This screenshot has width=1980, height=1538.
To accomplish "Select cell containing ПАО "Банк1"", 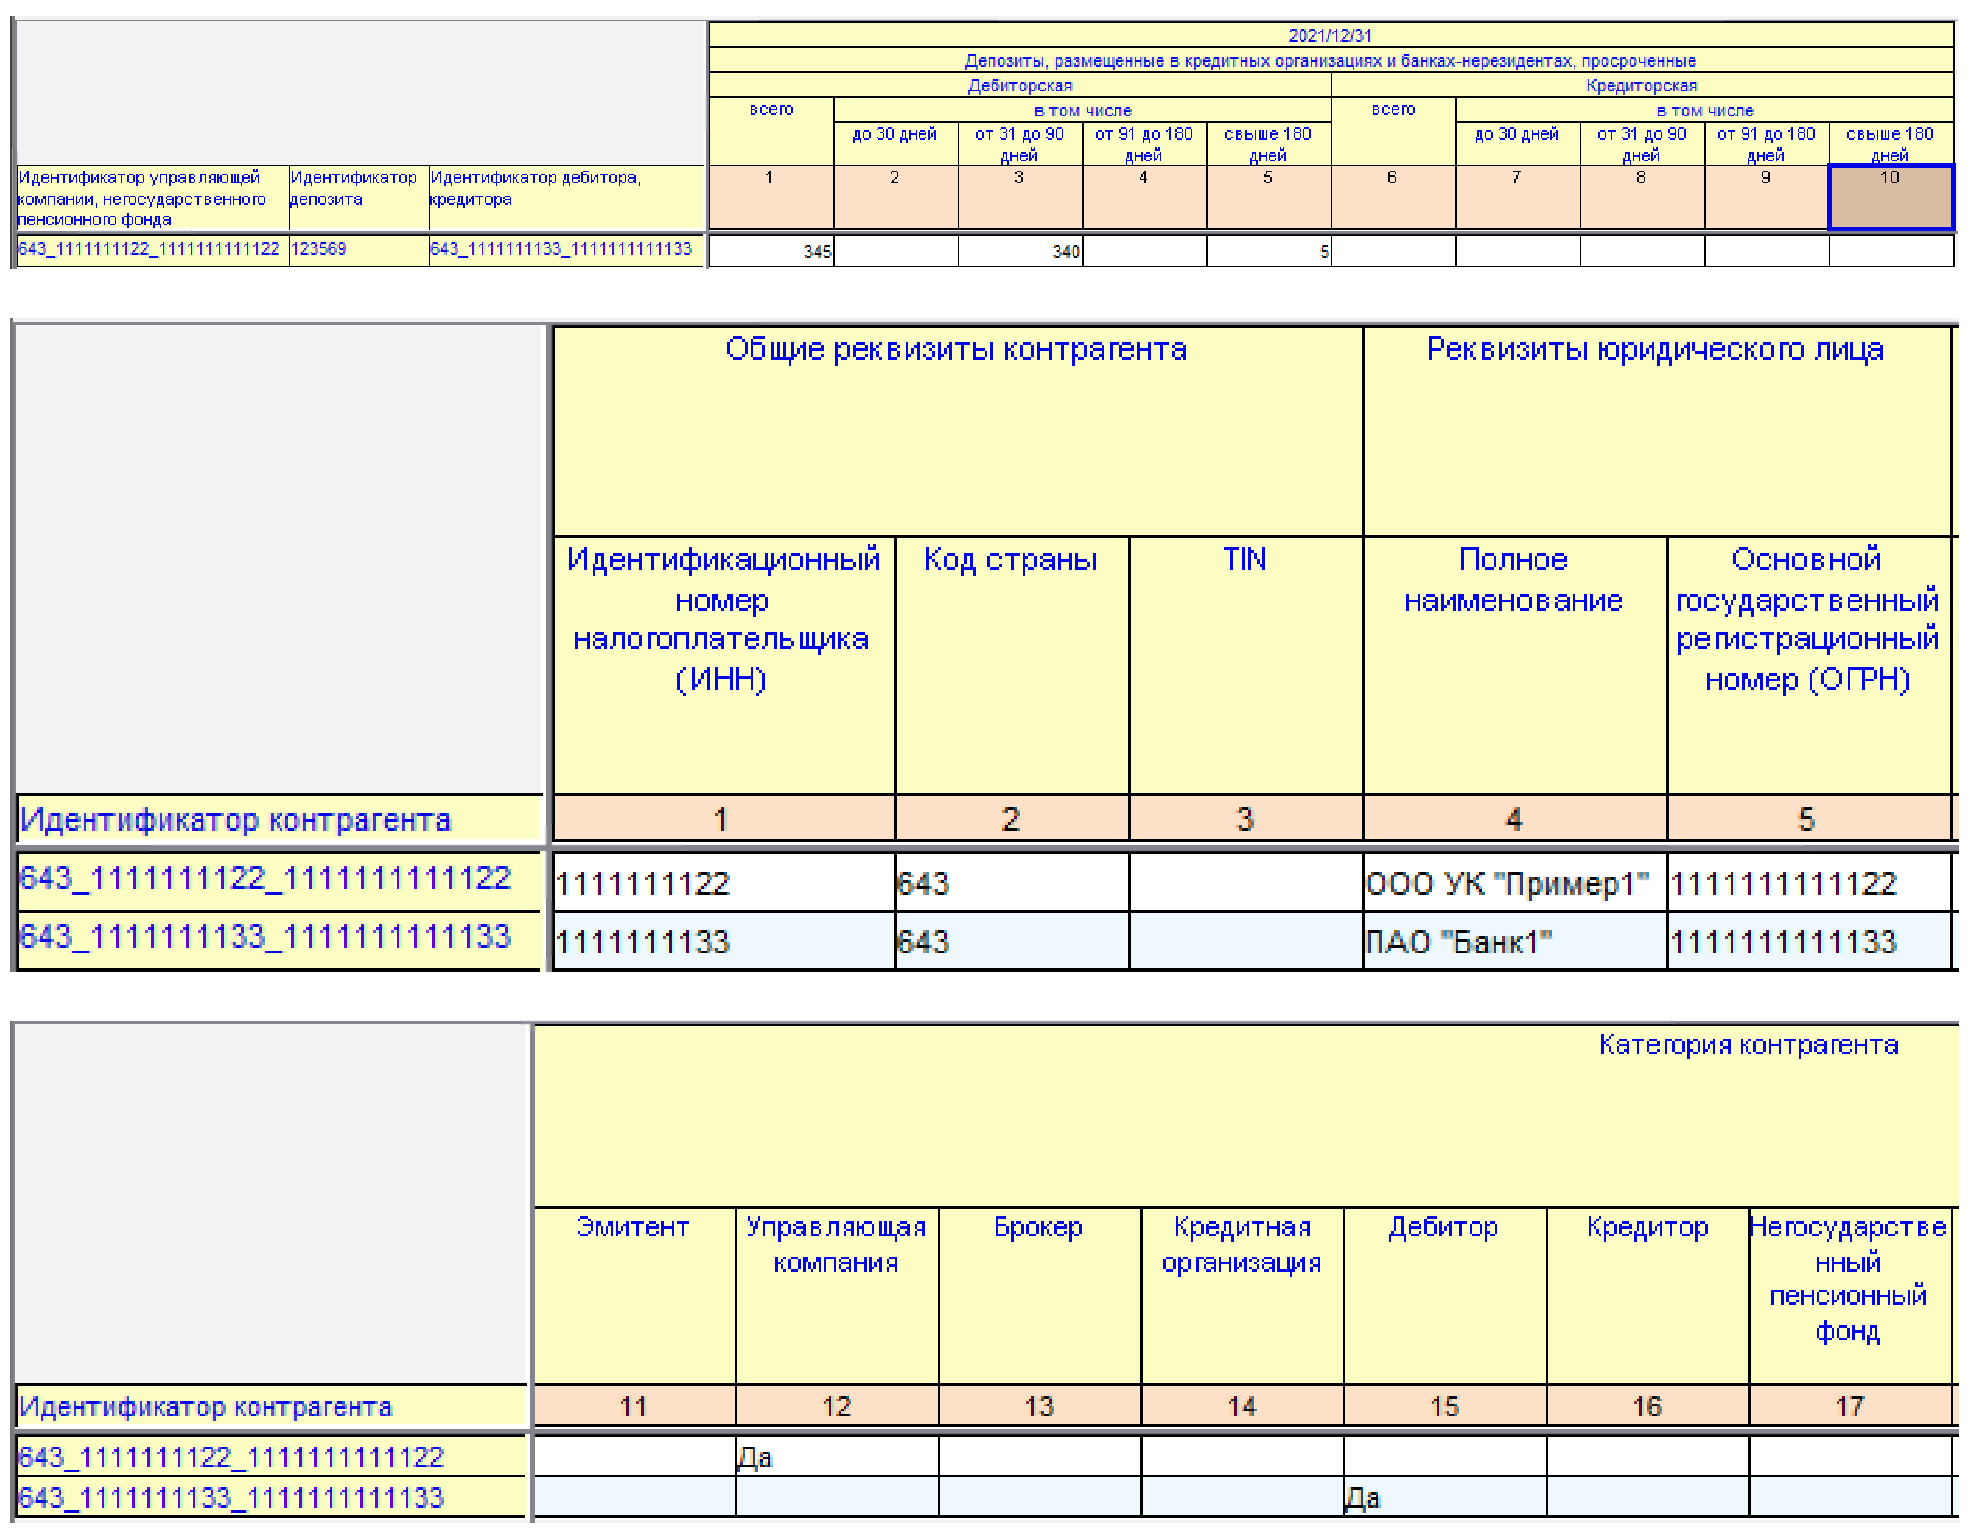I will coord(1514,941).
